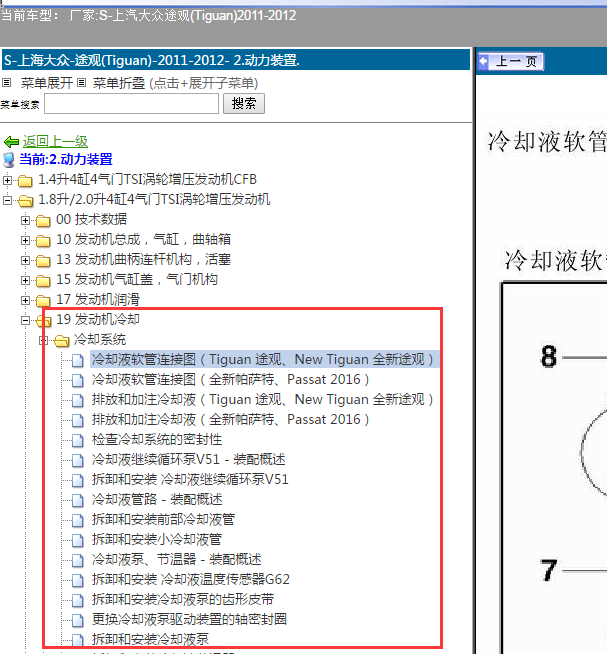607x654 pixels.
Task: Click page icon of 拆卸和安装冷却液泵的齿形皮带
Action: coord(78,601)
